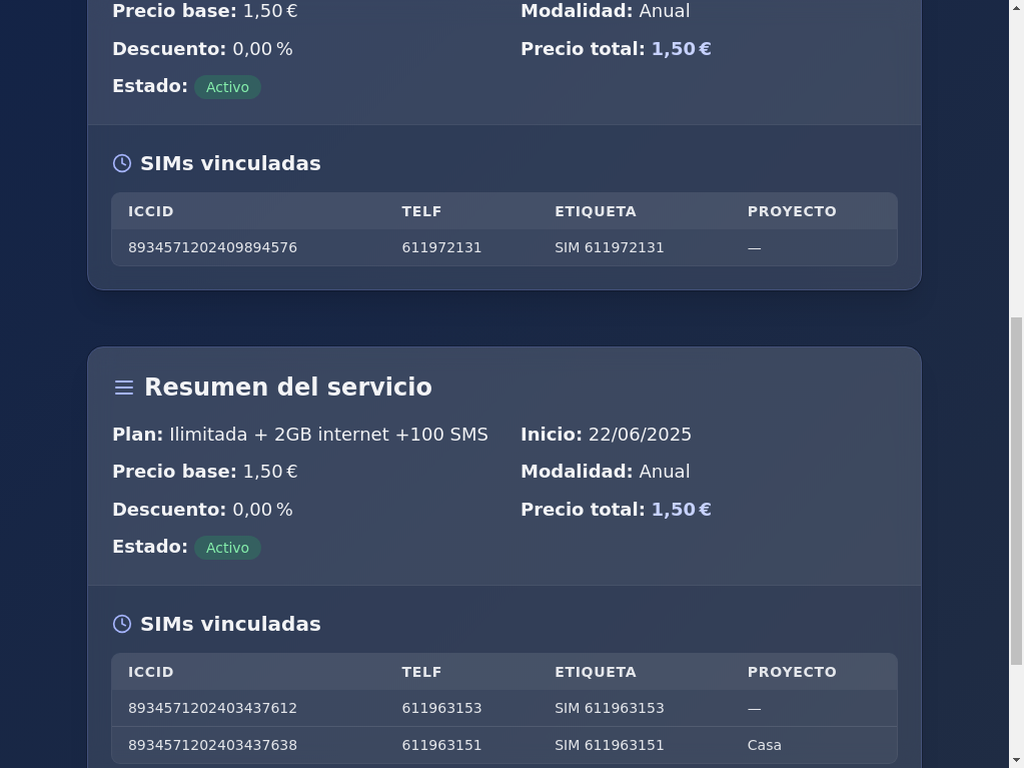Click the Resumen del servicio heading

[x=288, y=387]
